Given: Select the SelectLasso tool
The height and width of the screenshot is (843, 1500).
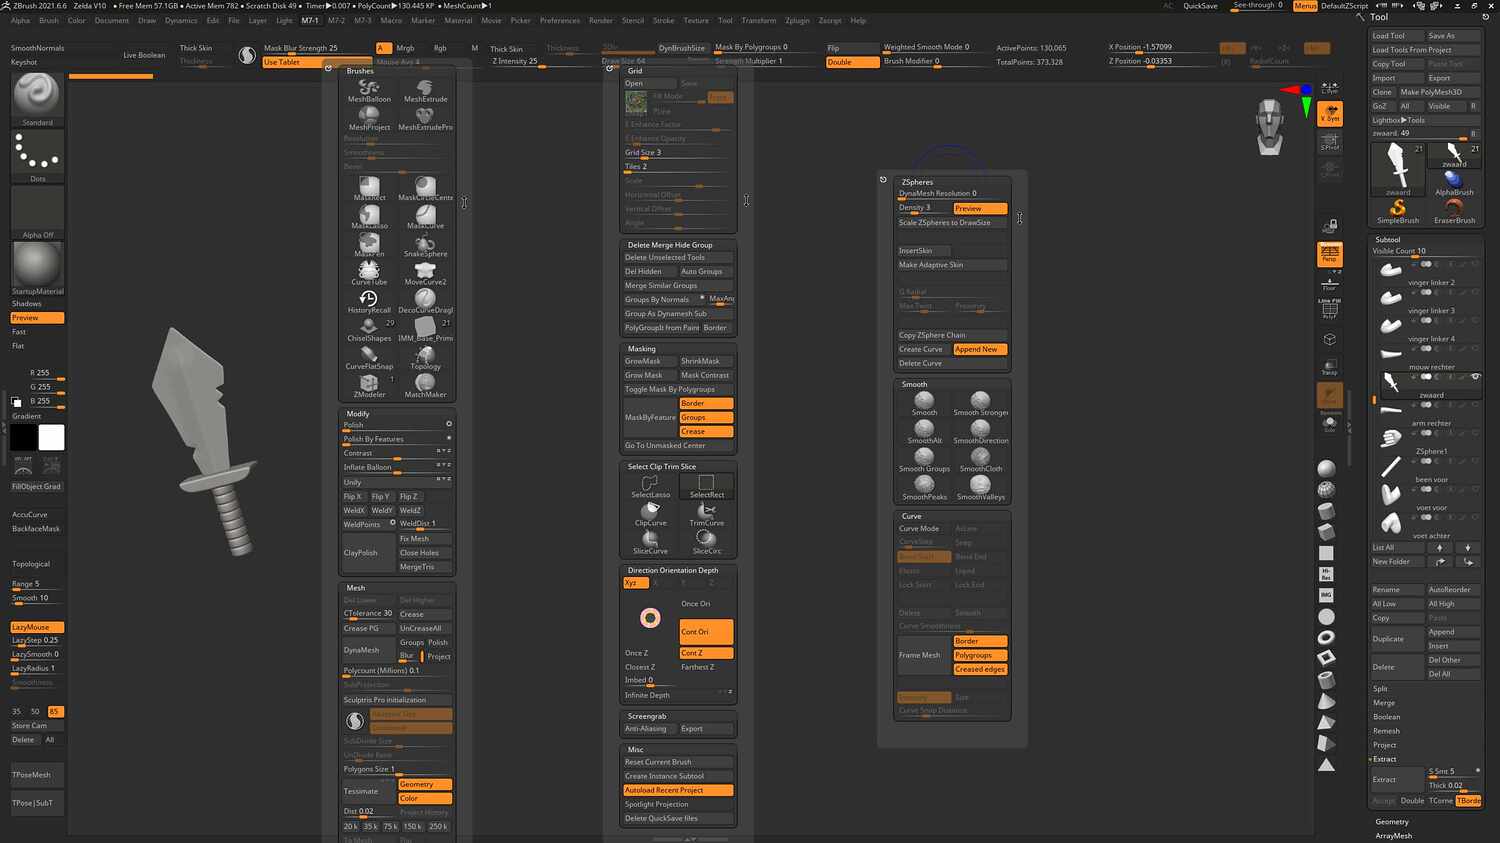Looking at the screenshot, I should click(x=650, y=485).
